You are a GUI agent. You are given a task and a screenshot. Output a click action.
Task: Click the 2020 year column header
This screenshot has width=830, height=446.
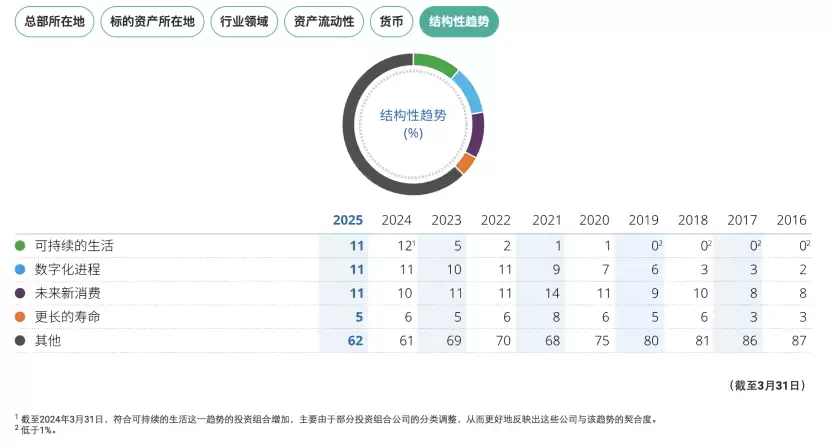[x=594, y=220]
